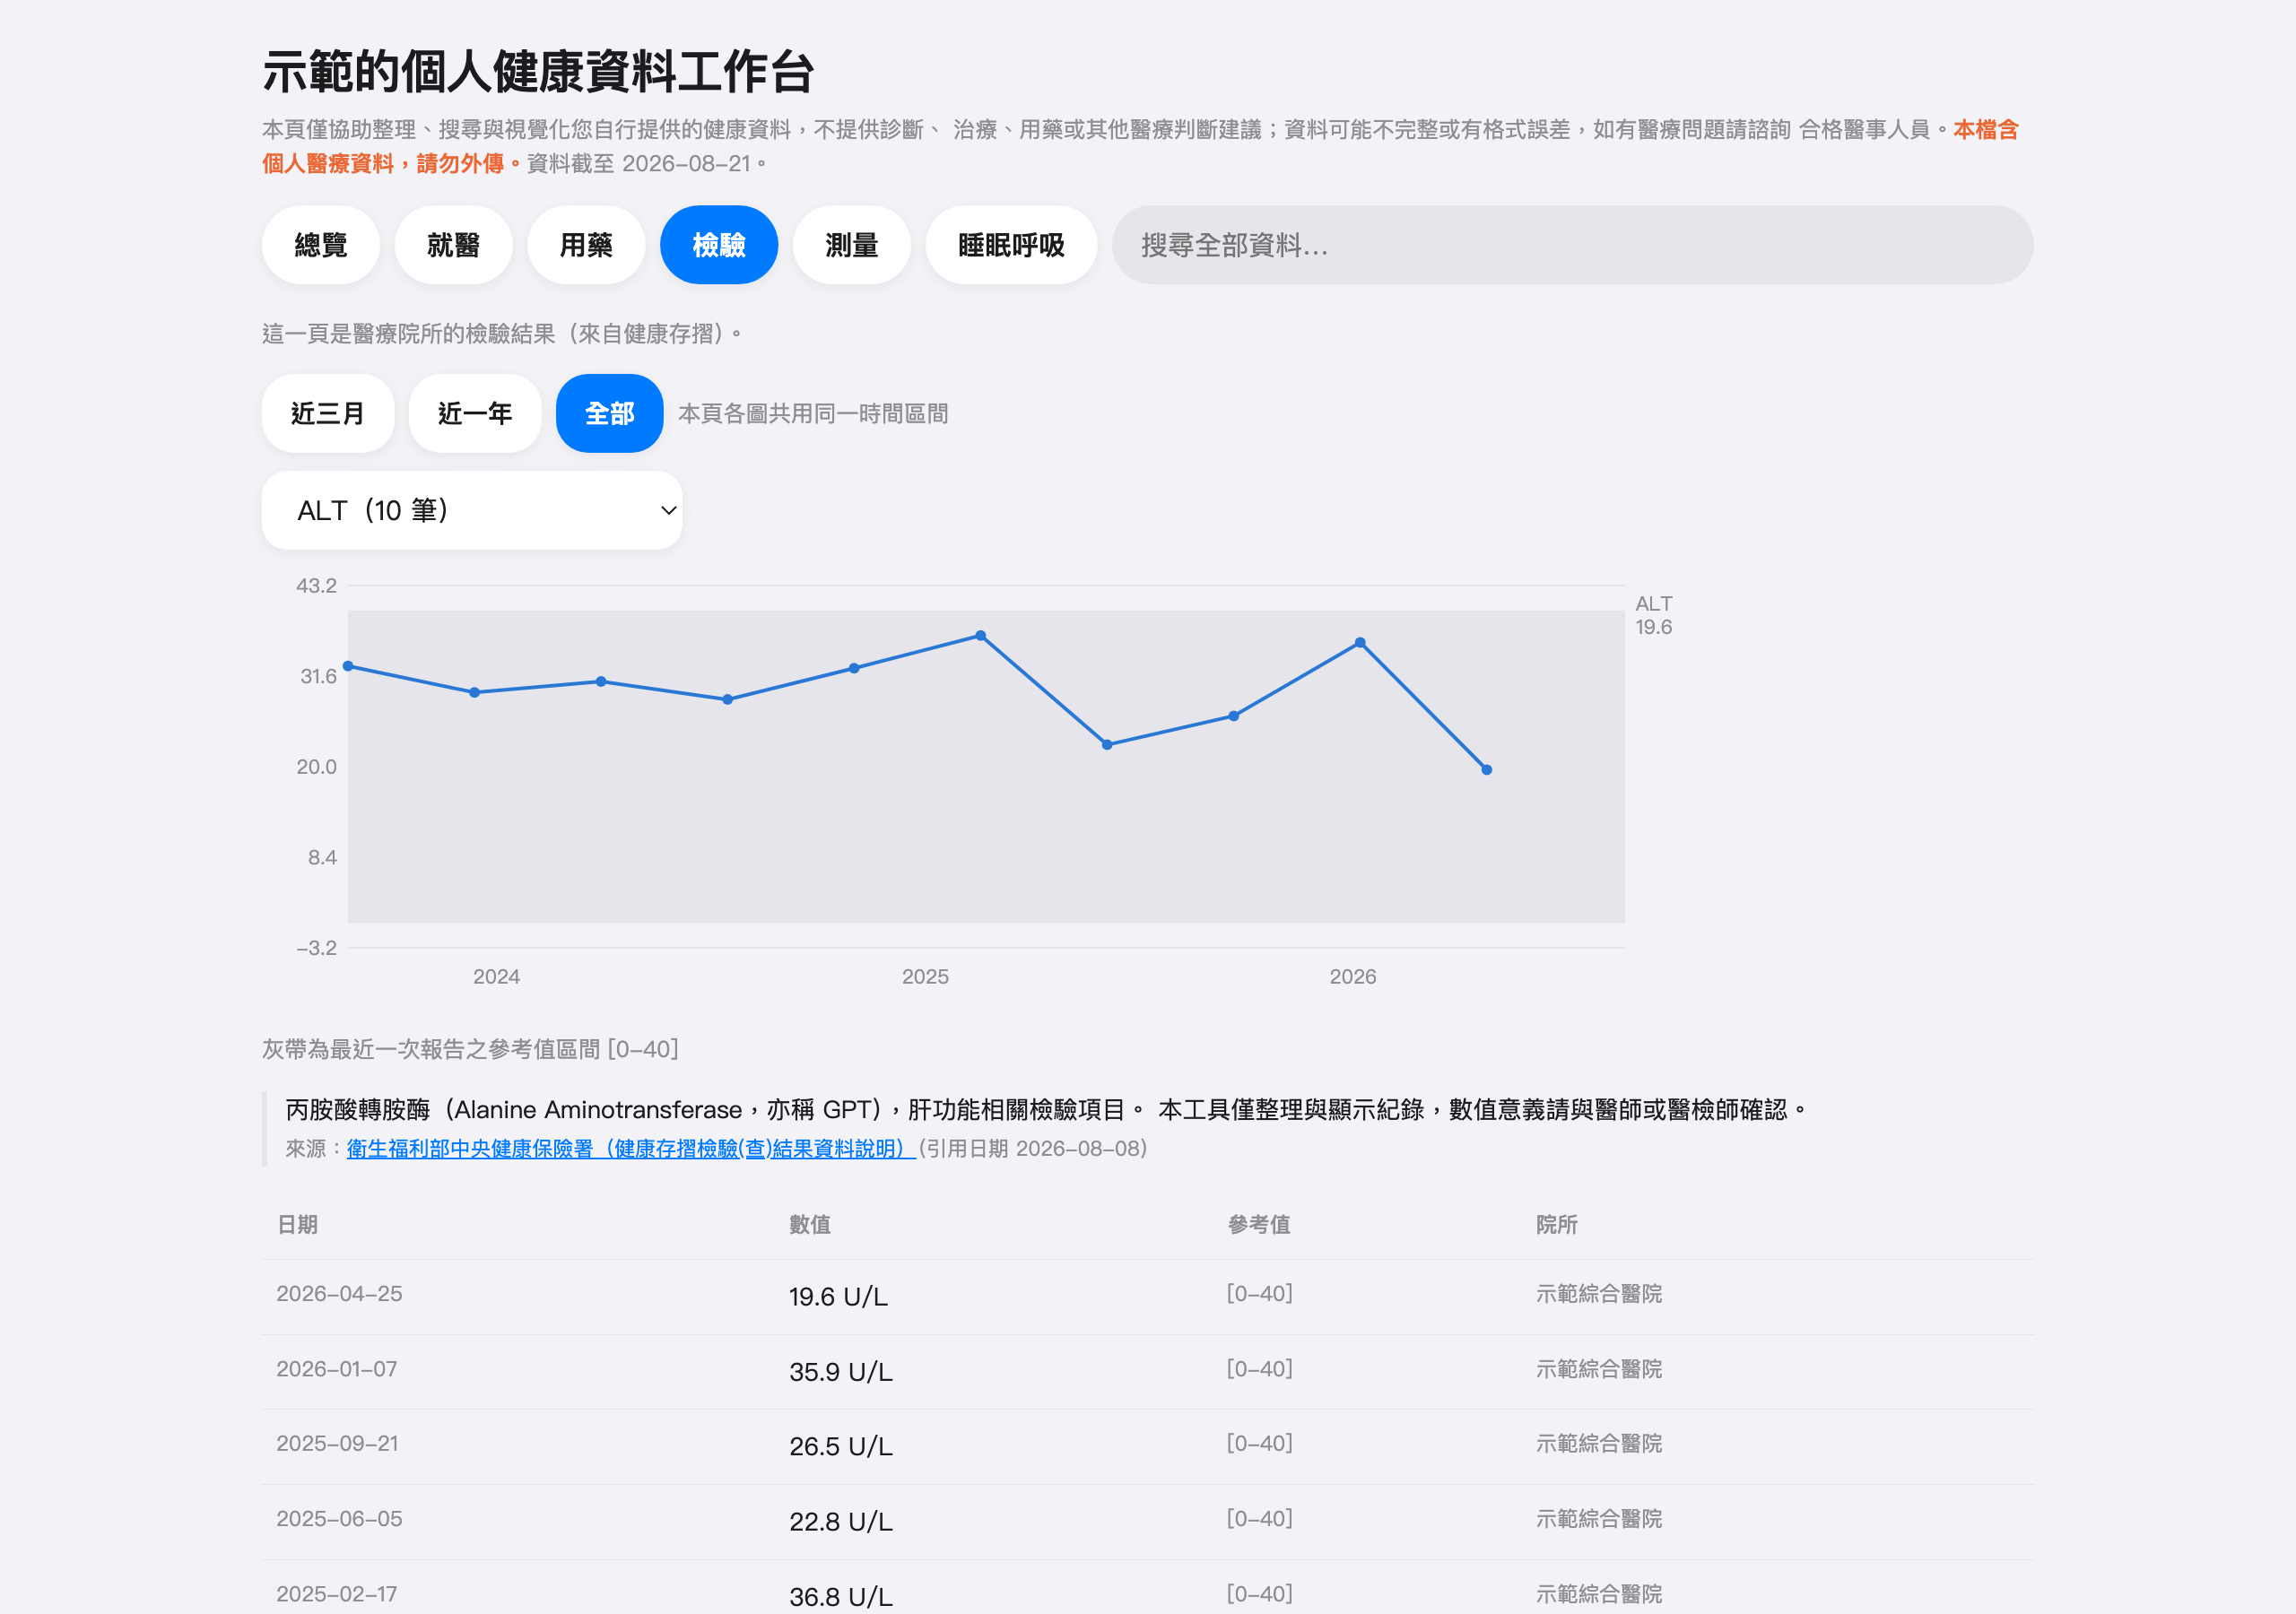Select the 檢驗 tab
2296x1614 pixels.
tap(719, 245)
